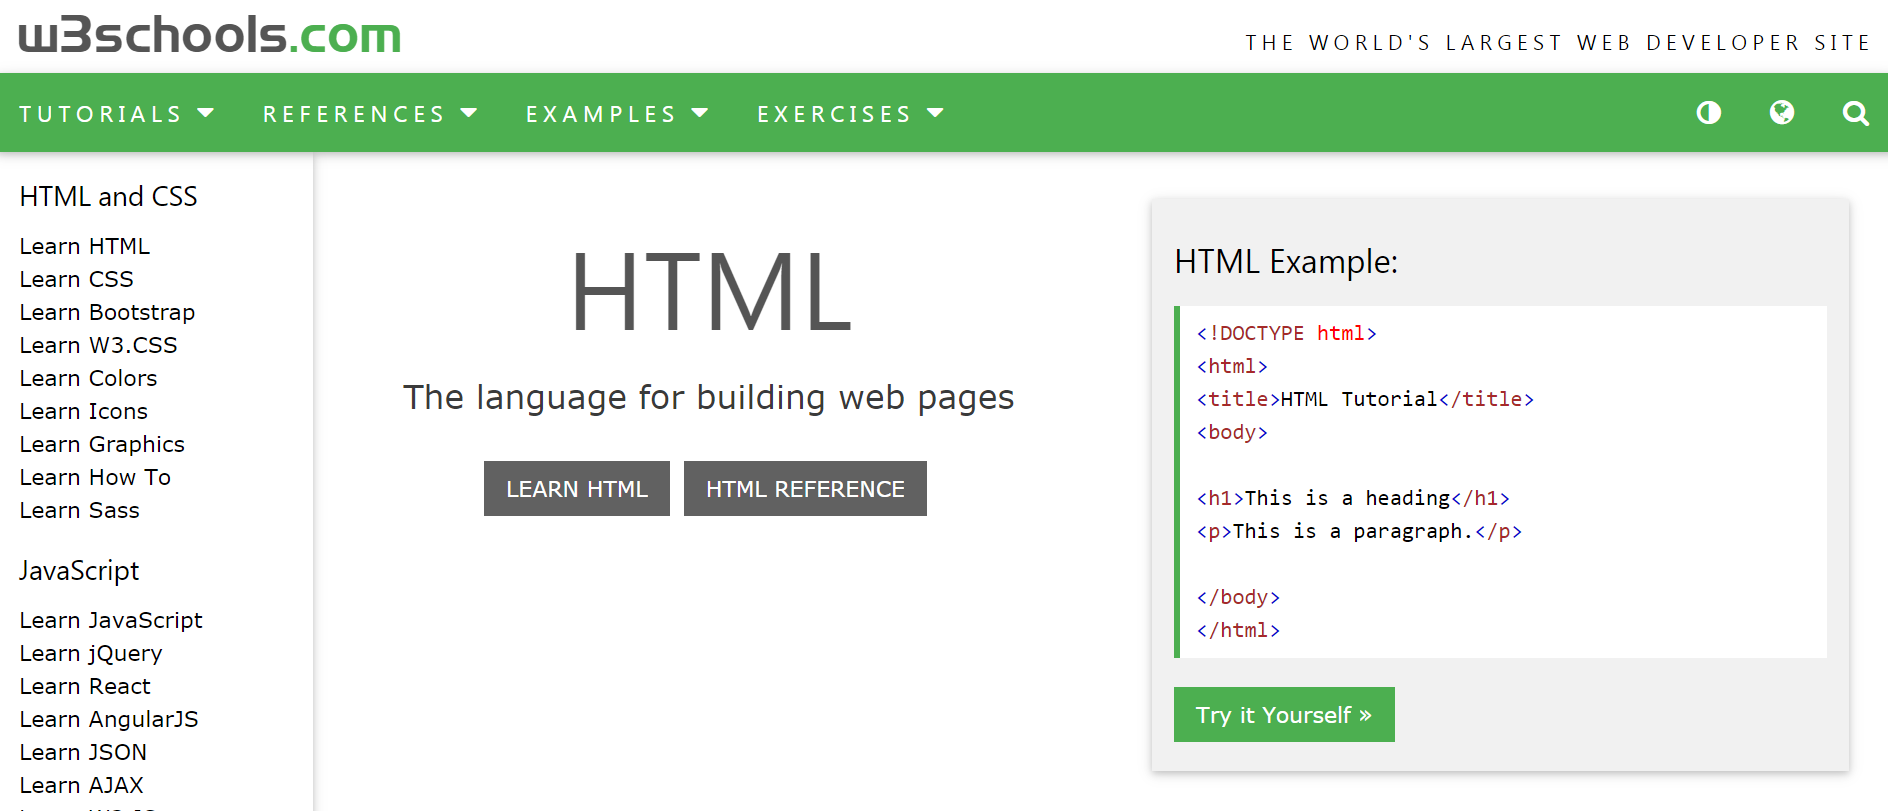This screenshot has height=811, width=1888.
Task: Open Learn Icons sidebar link
Action: pos(84,411)
